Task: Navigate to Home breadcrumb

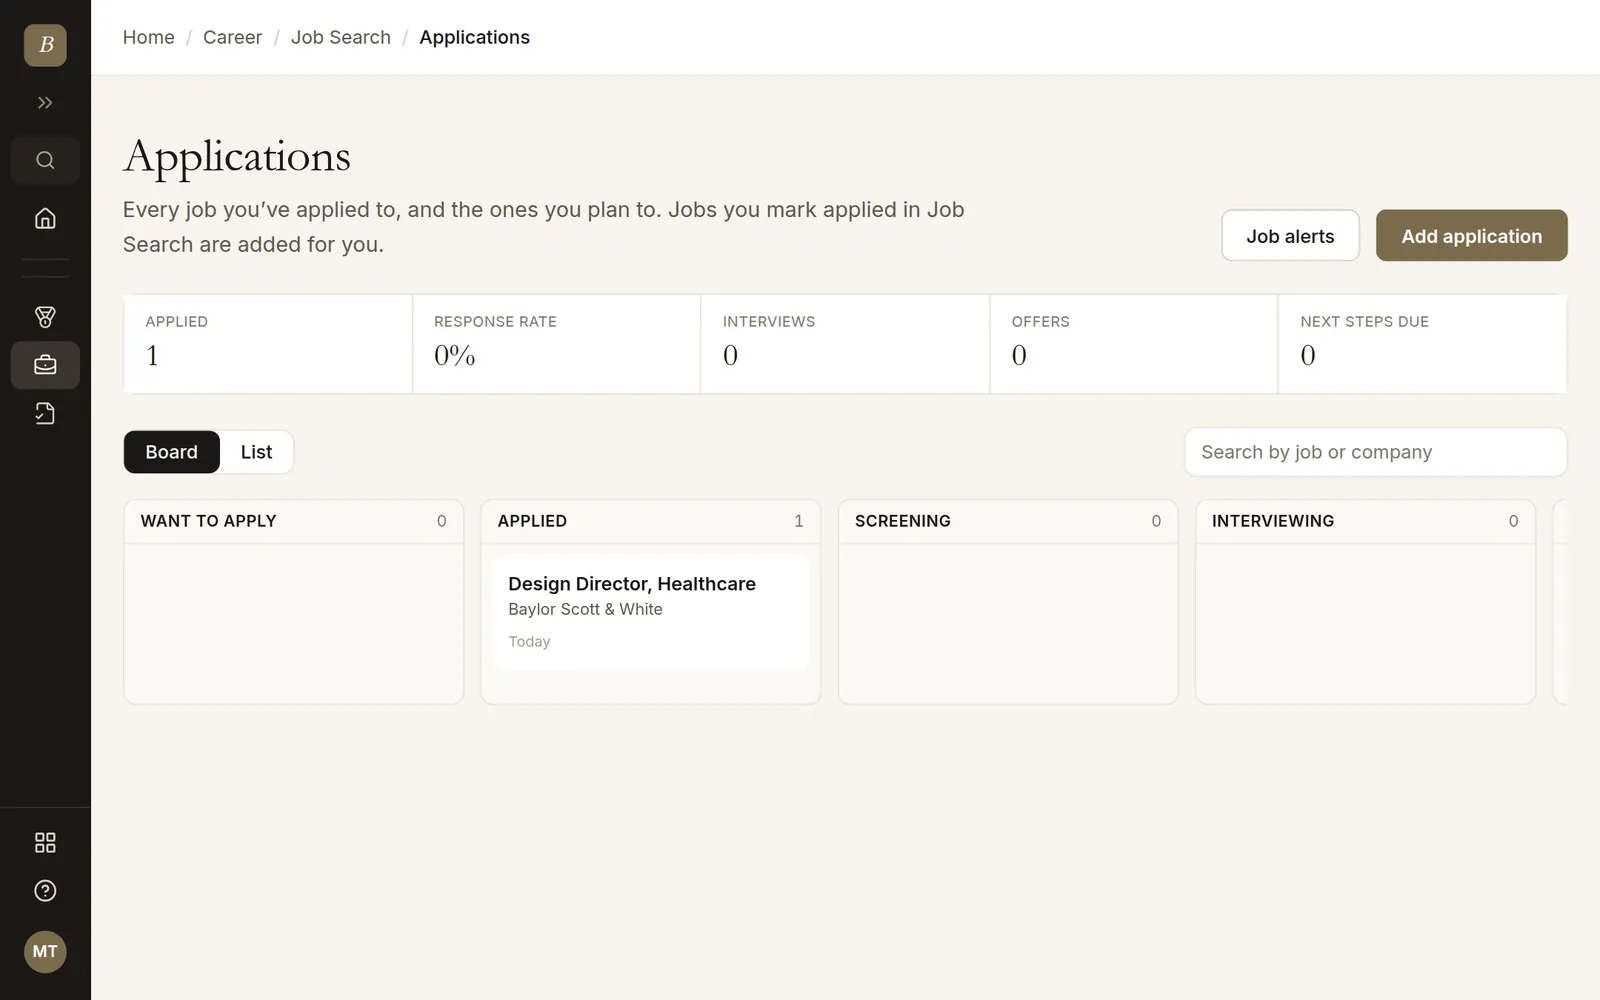Action: coord(149,37)
